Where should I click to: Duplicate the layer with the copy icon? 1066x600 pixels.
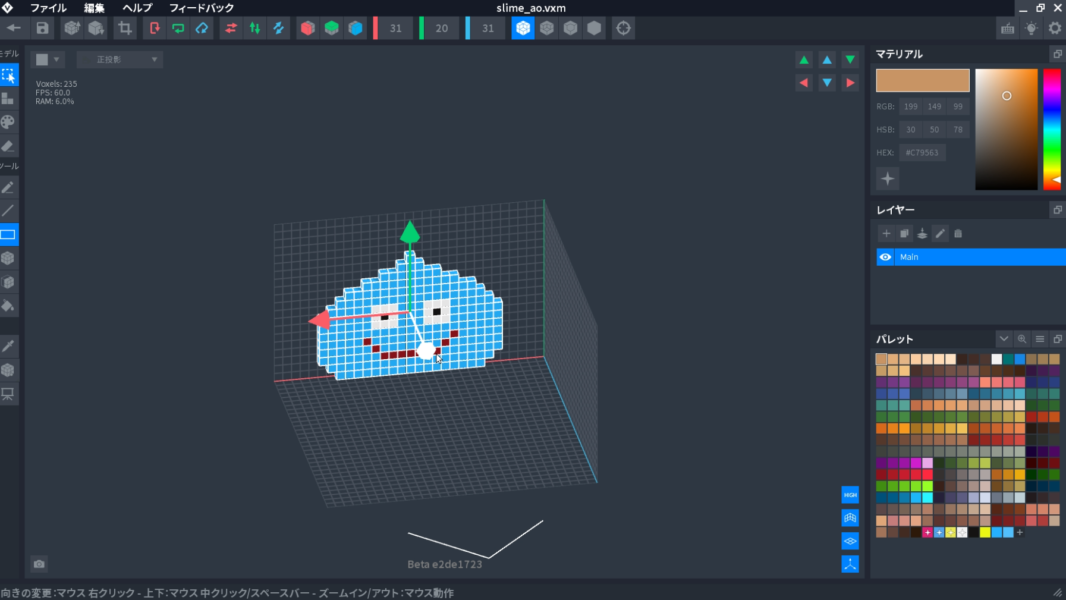(x=904, y=234)
